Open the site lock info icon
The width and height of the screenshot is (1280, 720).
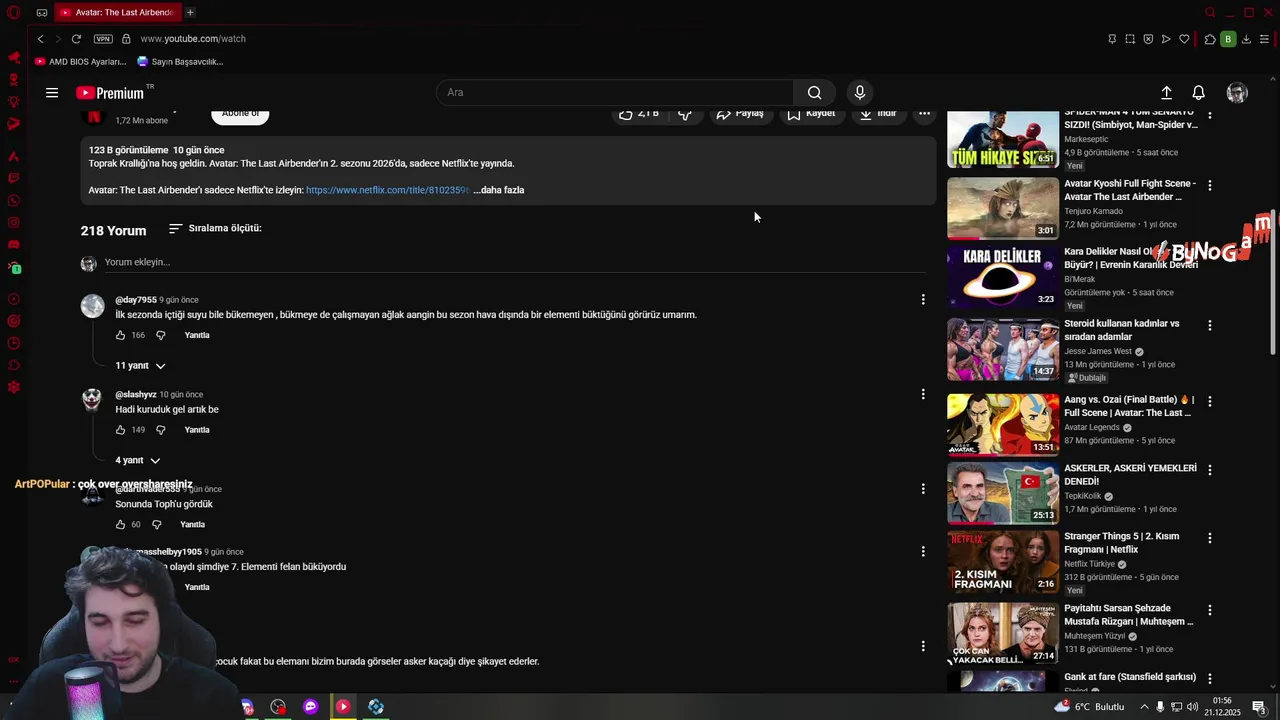126,39
